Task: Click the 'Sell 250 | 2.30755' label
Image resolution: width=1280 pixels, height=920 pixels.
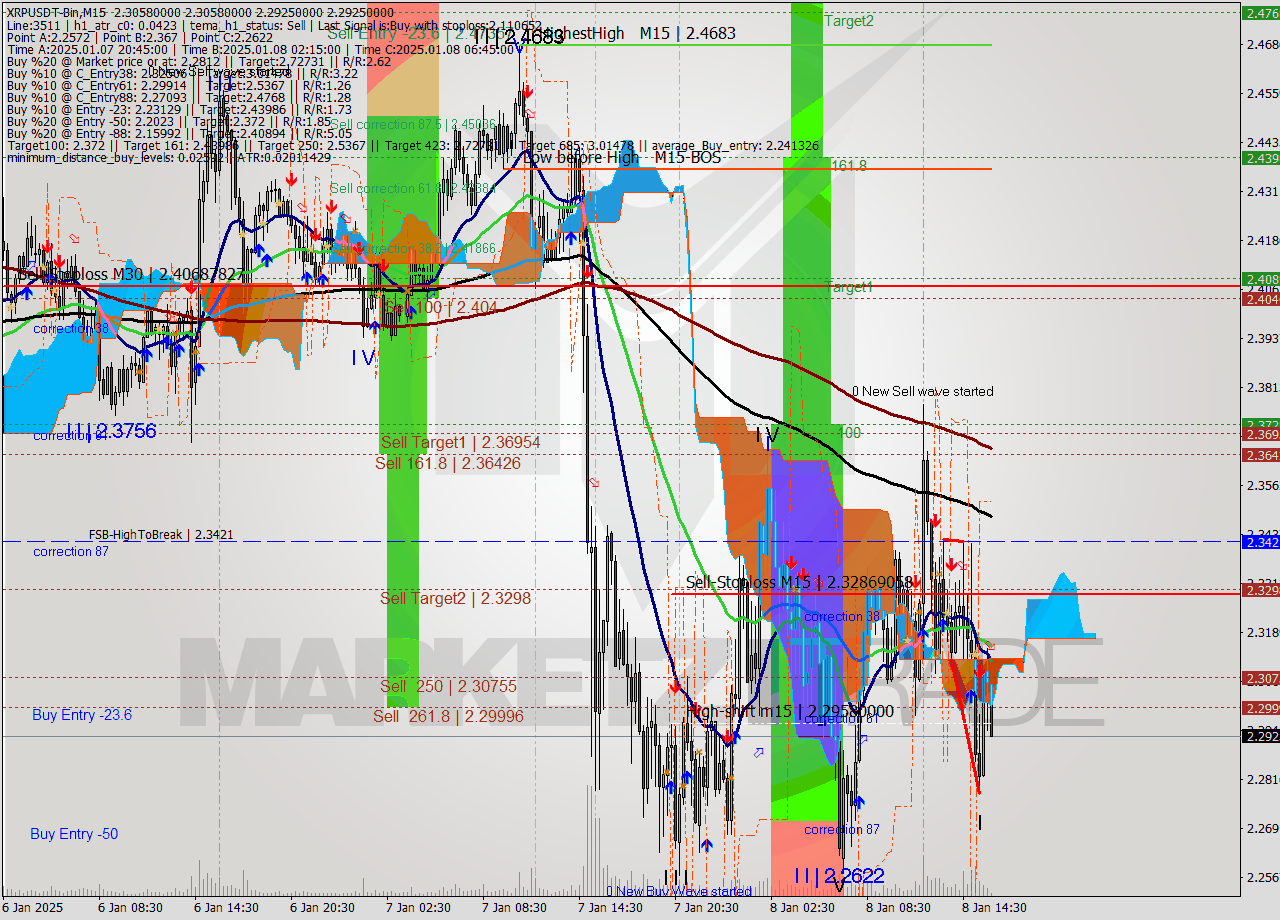Action: pyautogui.click(x=448, y=686)
